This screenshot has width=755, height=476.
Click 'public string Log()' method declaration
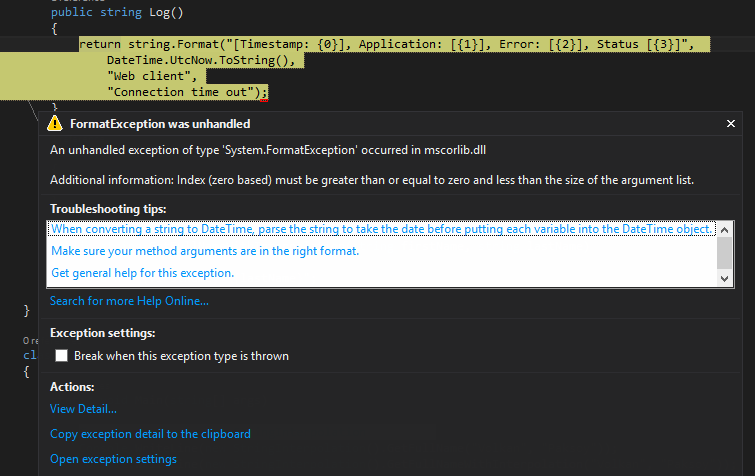117,12
